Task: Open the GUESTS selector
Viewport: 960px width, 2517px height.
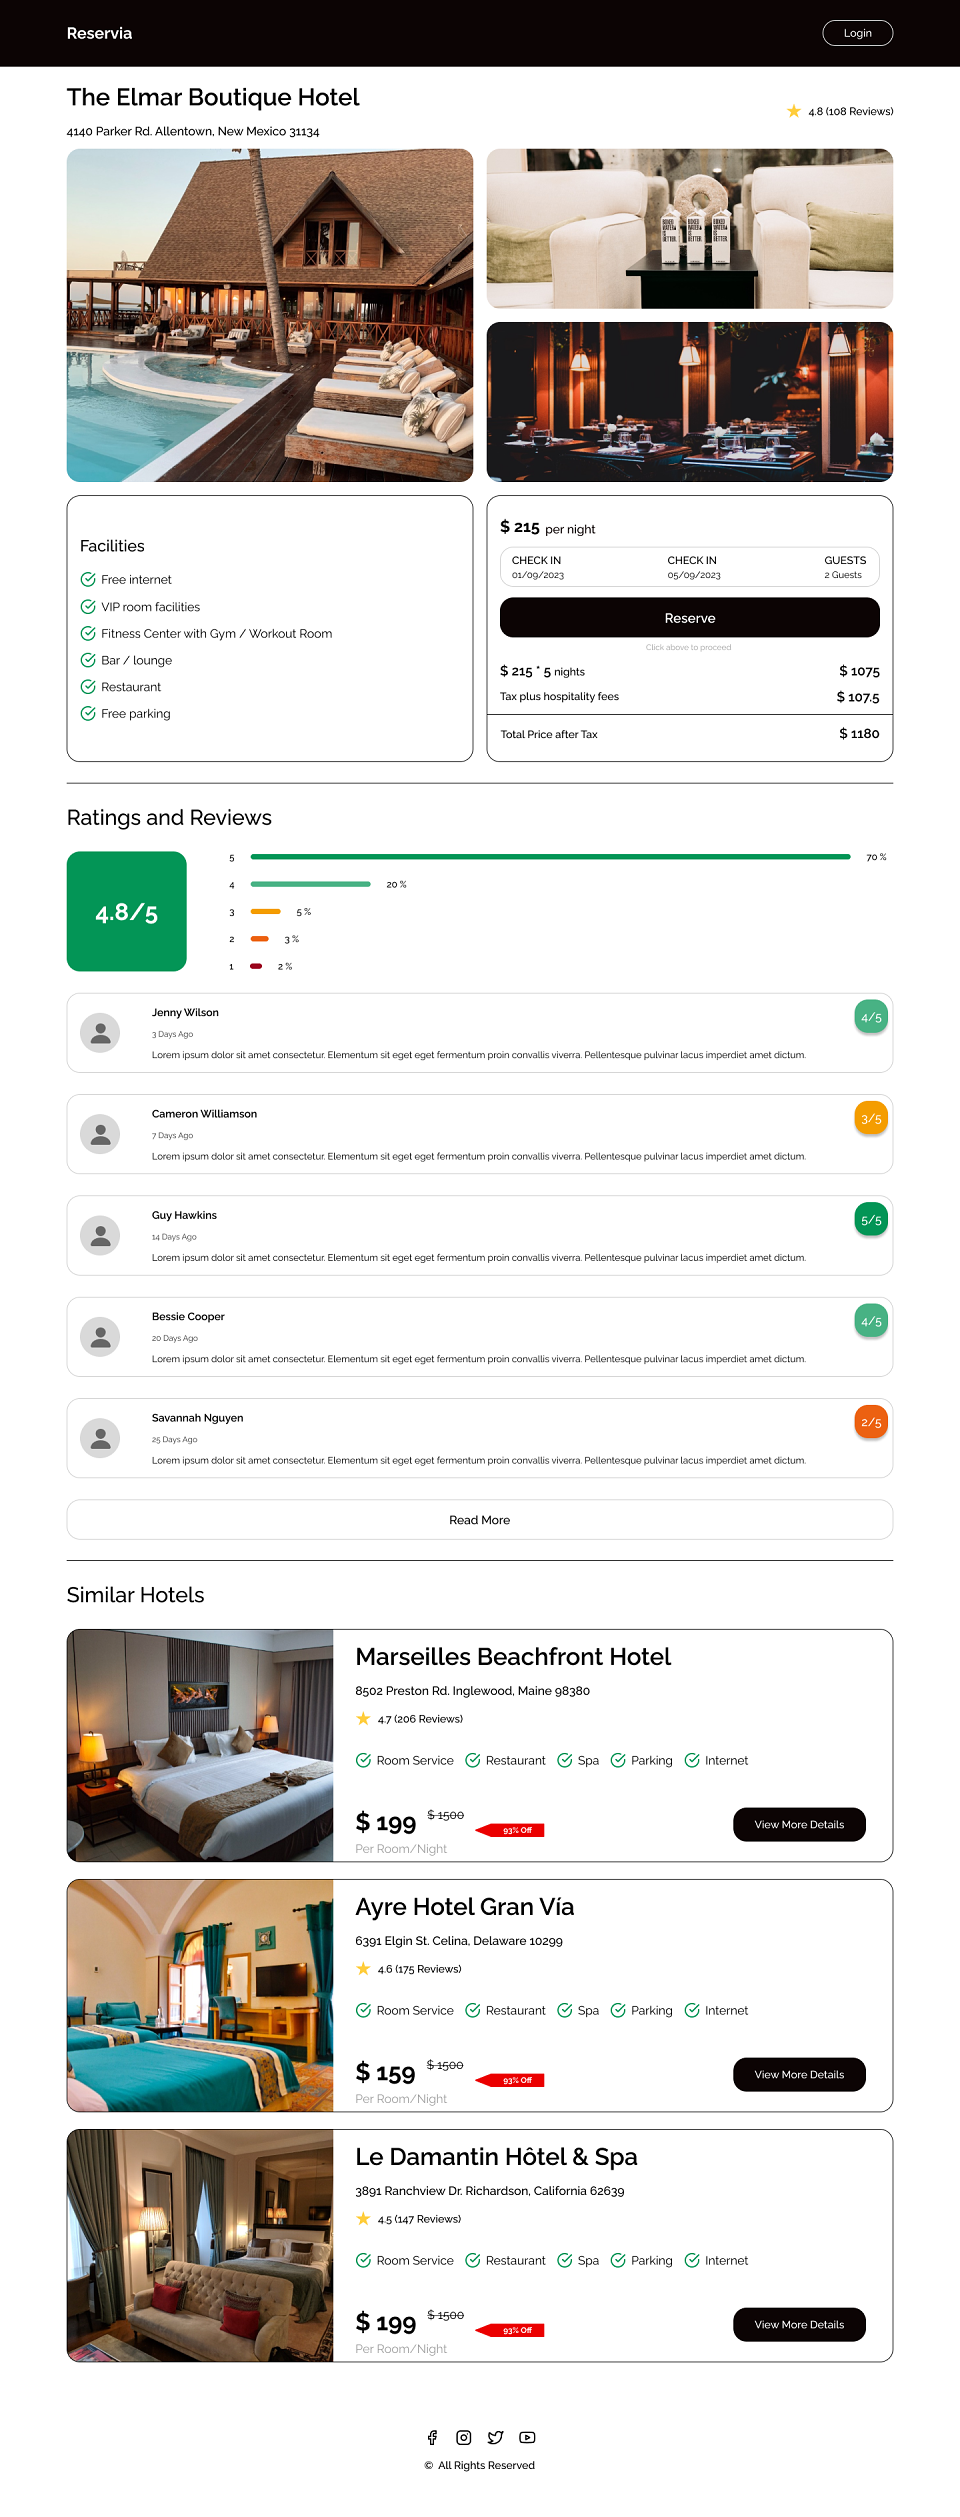Action: coord(845,567)
